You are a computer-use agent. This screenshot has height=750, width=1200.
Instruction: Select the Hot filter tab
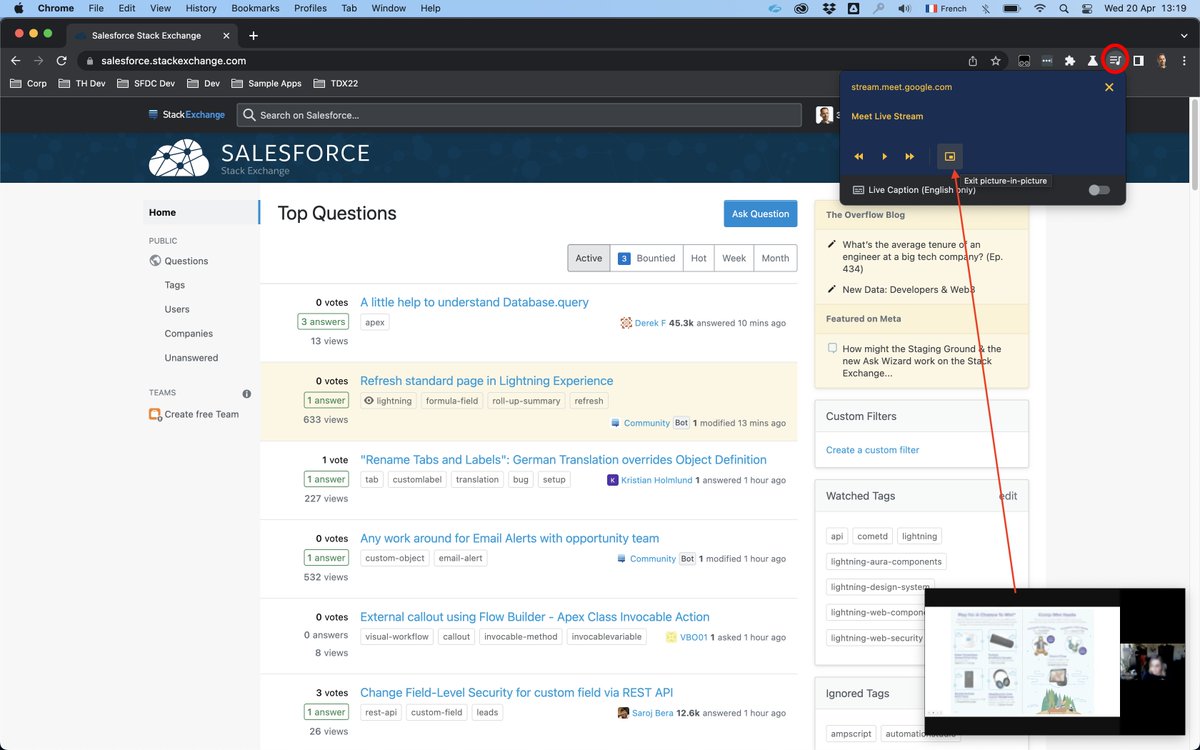click(698, 258)
